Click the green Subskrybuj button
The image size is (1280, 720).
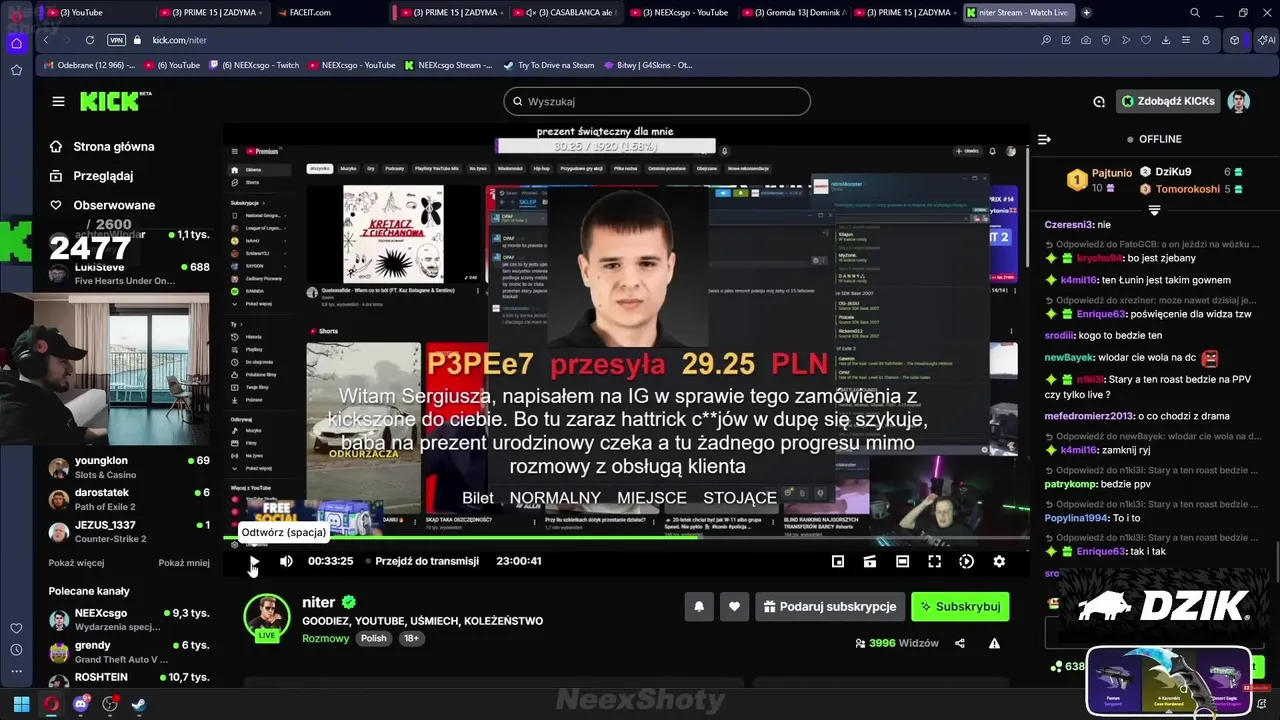[960, 606]
